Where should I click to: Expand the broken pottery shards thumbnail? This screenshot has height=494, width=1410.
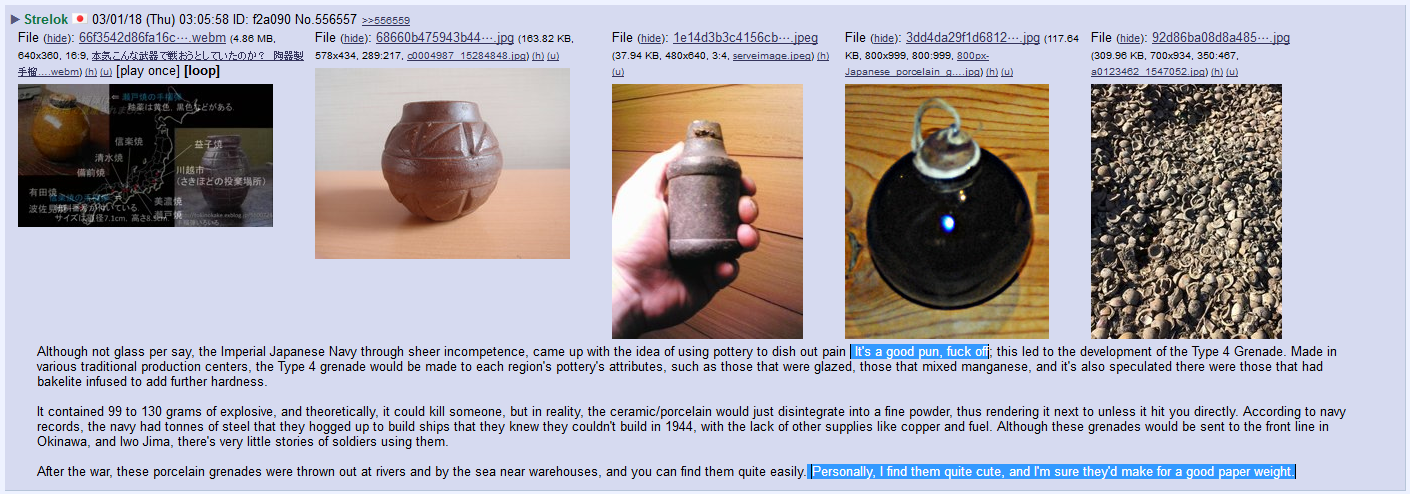(1186, 211)
